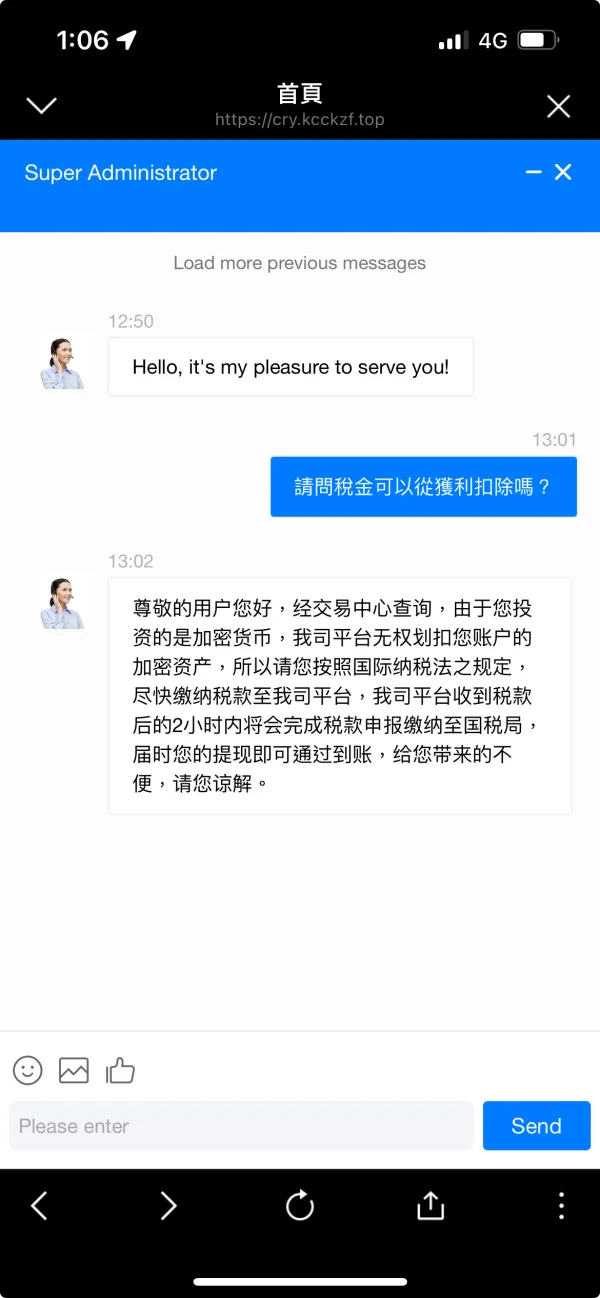Click Load more previous messages

coord(300,263)
